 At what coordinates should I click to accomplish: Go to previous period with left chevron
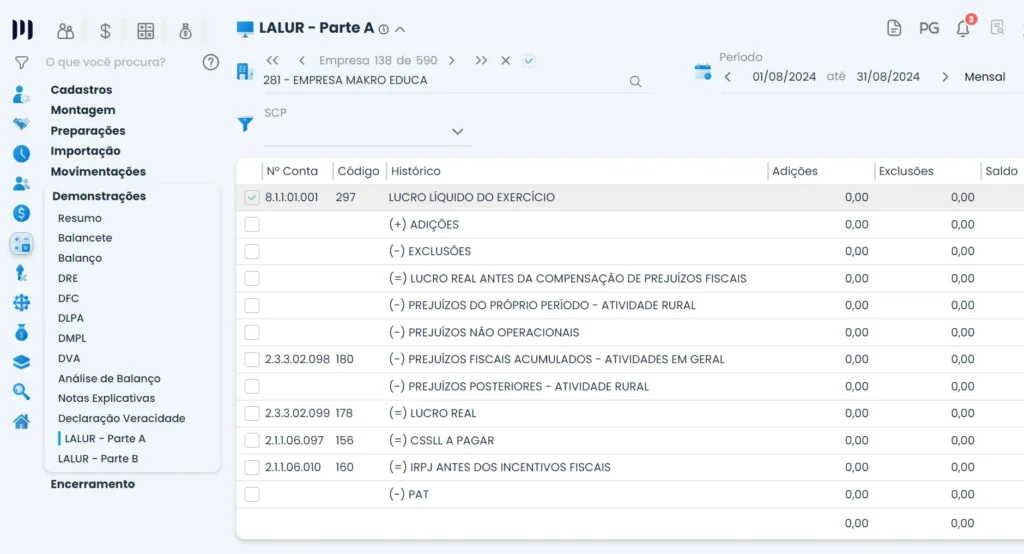pos(728,77)
